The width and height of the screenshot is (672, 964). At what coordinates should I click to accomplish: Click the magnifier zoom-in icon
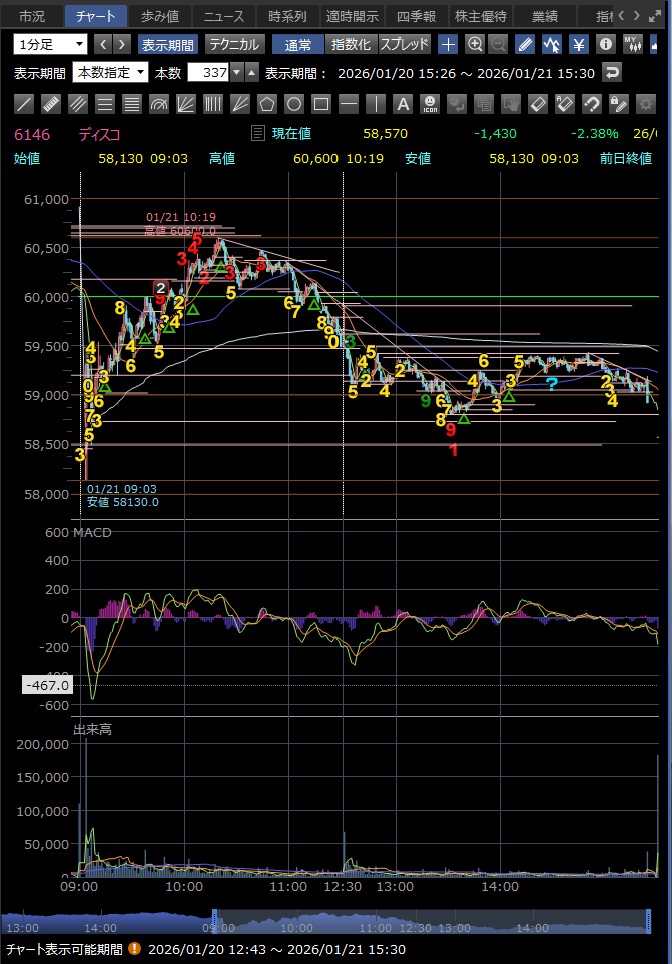[475, 44]
